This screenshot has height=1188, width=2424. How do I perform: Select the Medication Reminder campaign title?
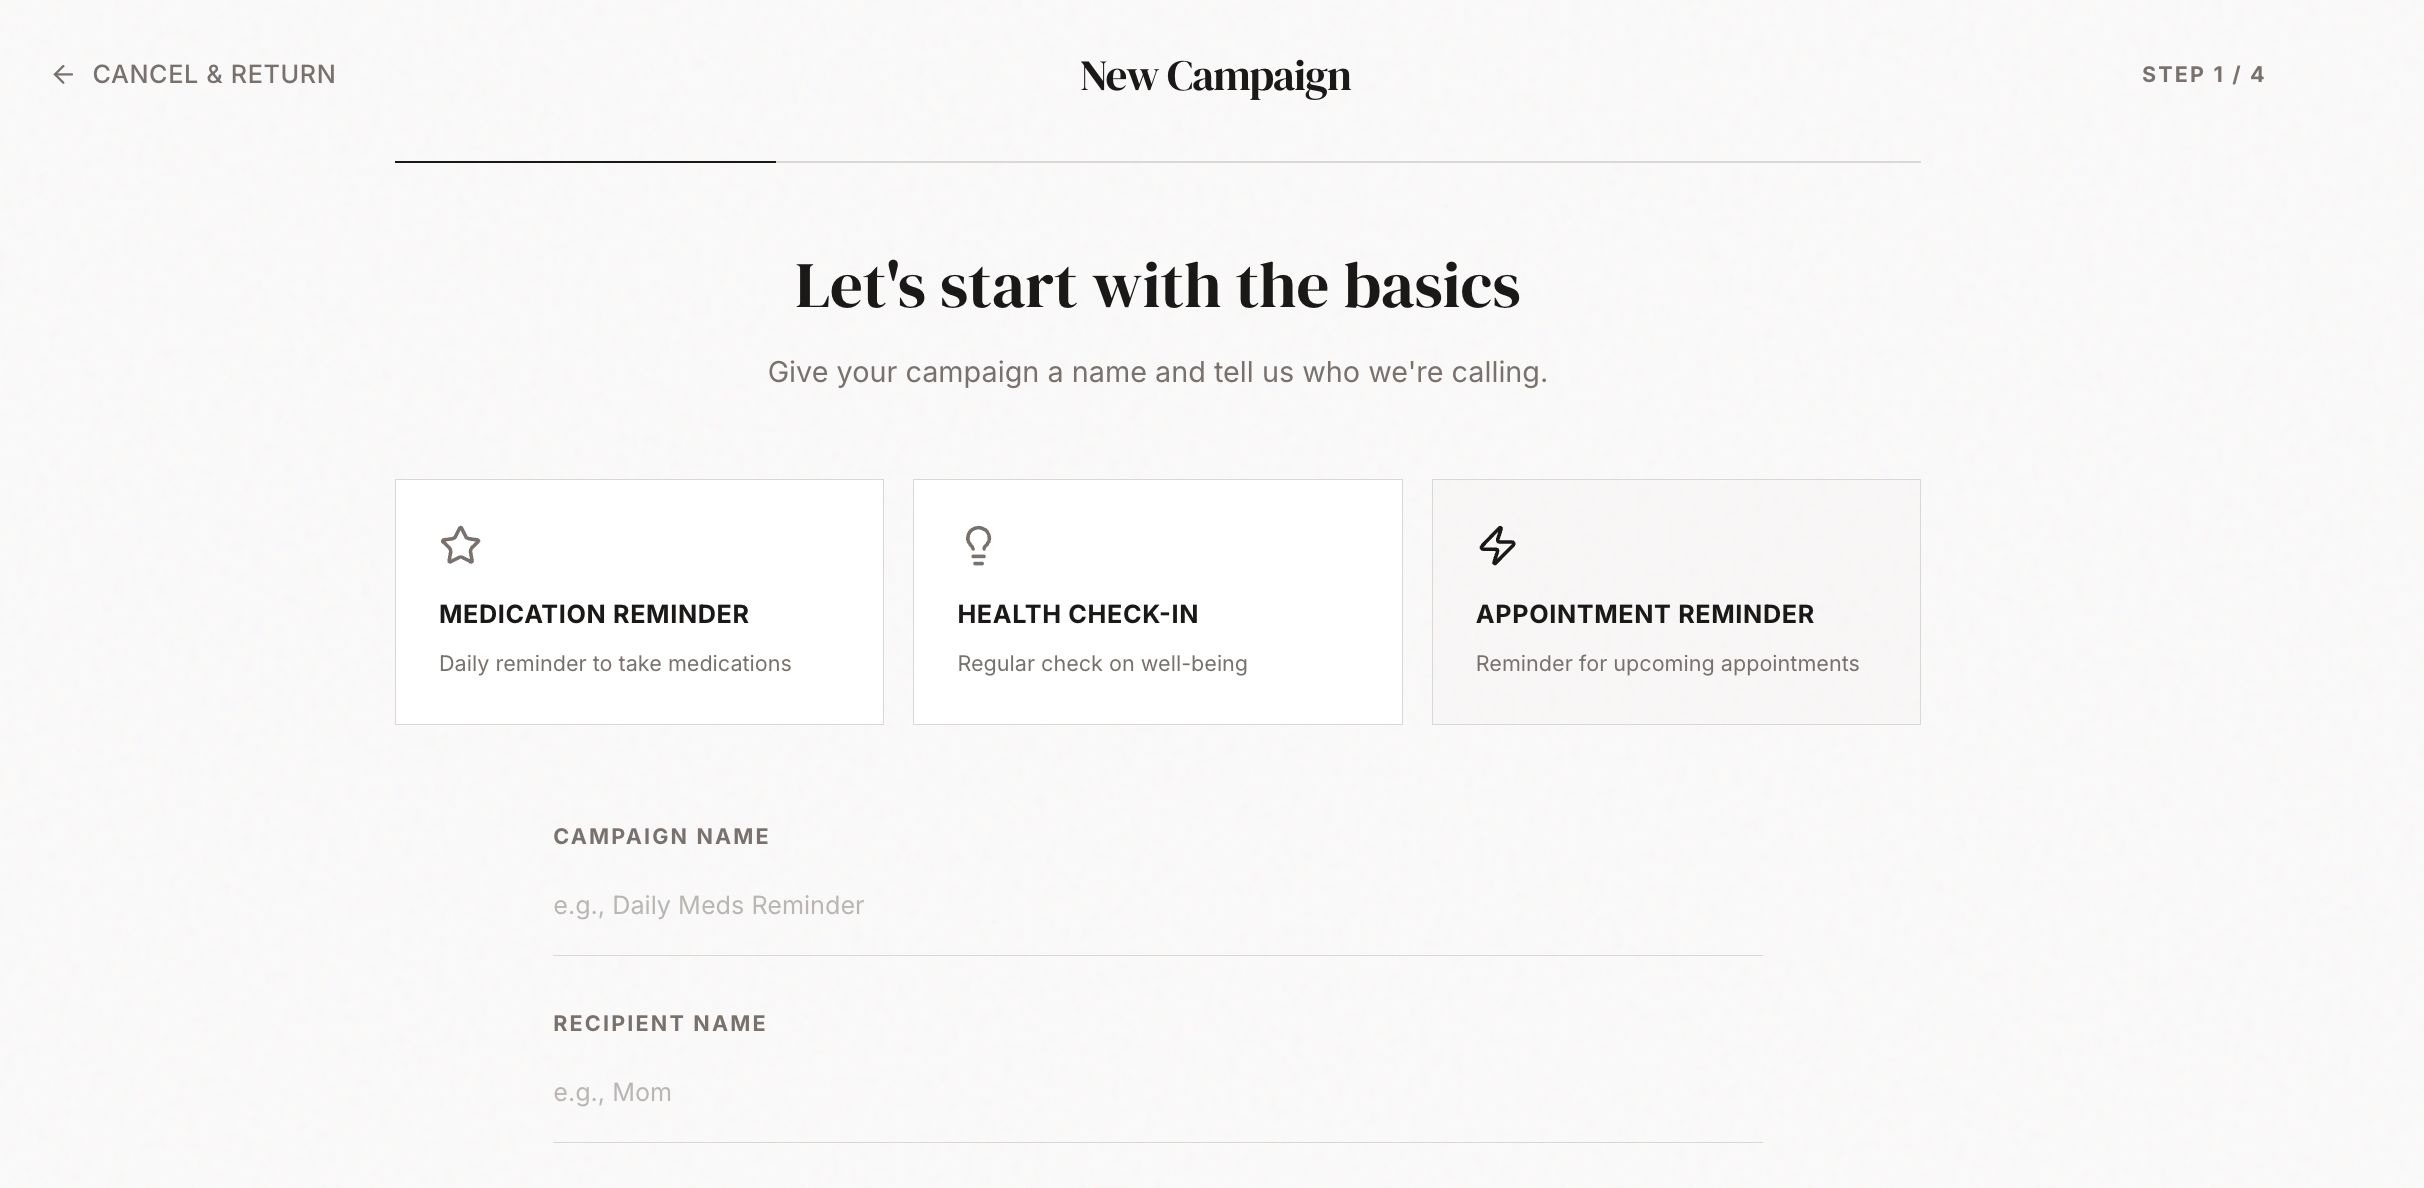tap(593, 614)
